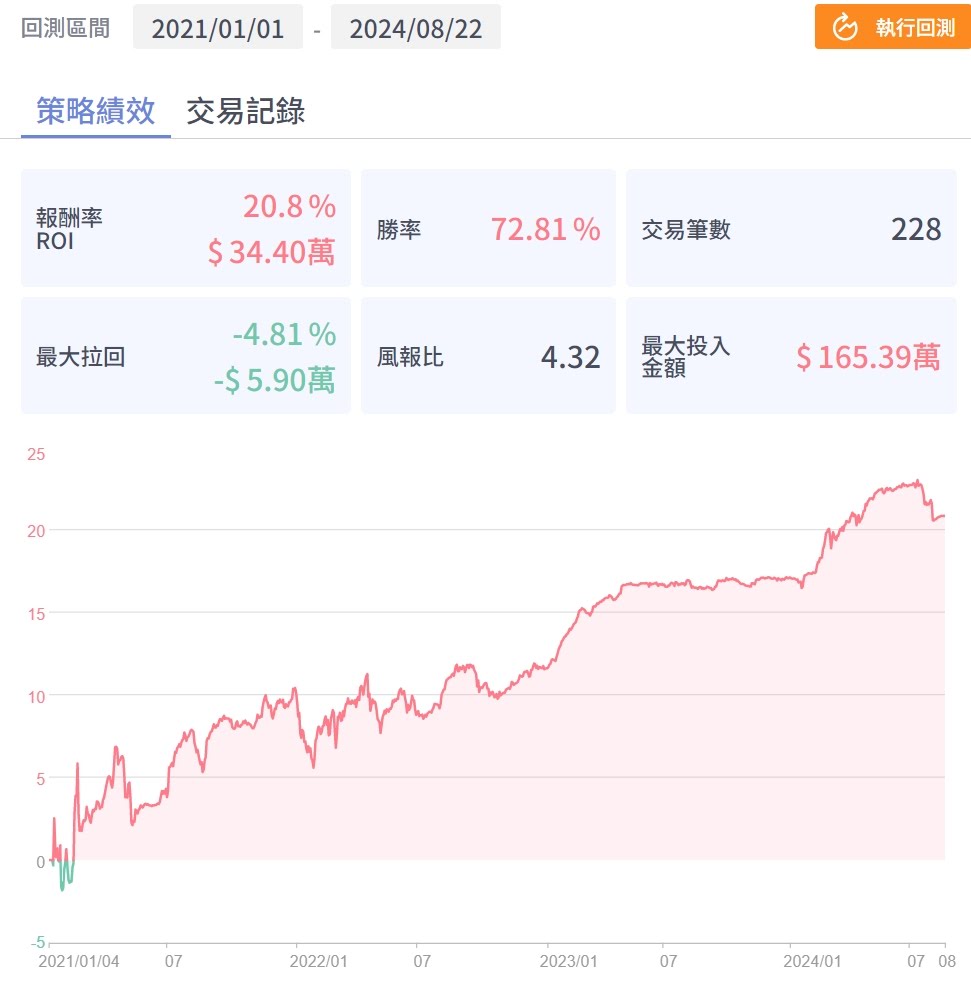Click the start date field 2021/01/01
Screen dimensions: 971x993
tap(218, 28)
